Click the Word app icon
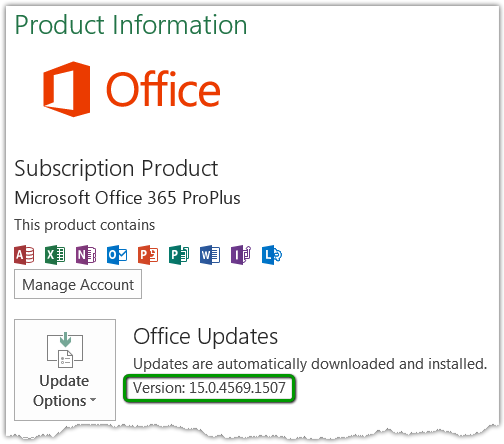Viewport: 504px width, 444px height. pos(210,255)
